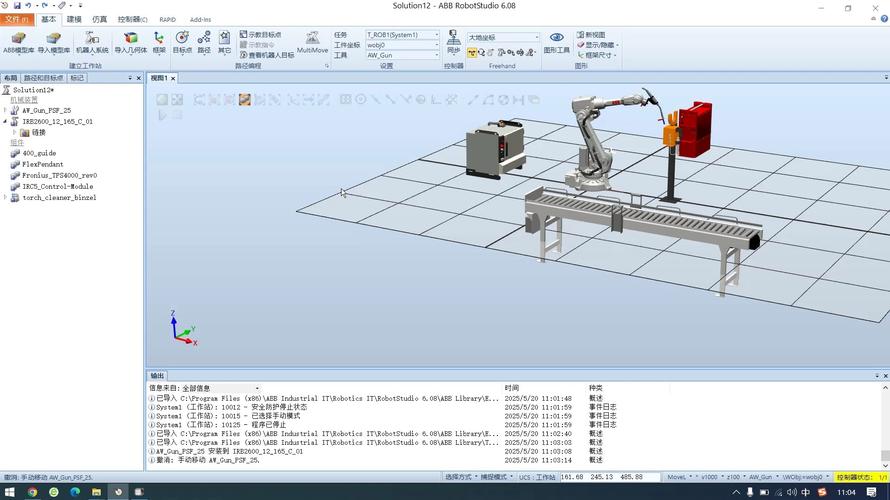The image size is (890, 500).
Task: Select the Freehand multirobot jog tool
Action: tap(530, 53)
